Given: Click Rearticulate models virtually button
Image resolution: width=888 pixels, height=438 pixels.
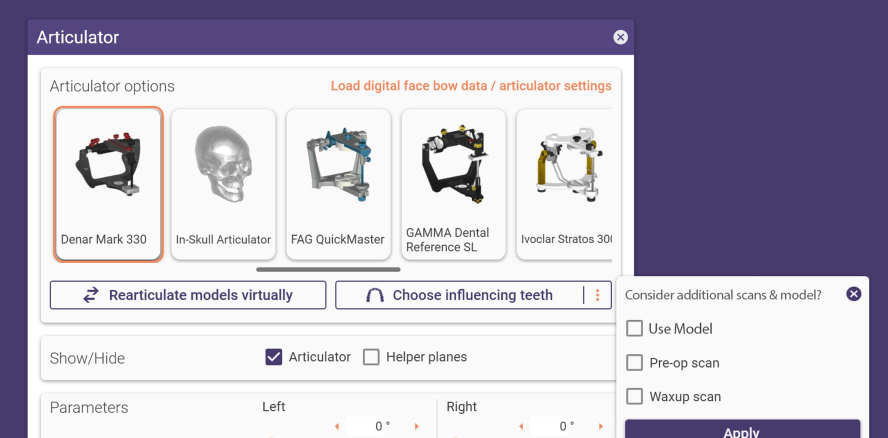Looking at the screenshot, I should (x=188, y=295).
